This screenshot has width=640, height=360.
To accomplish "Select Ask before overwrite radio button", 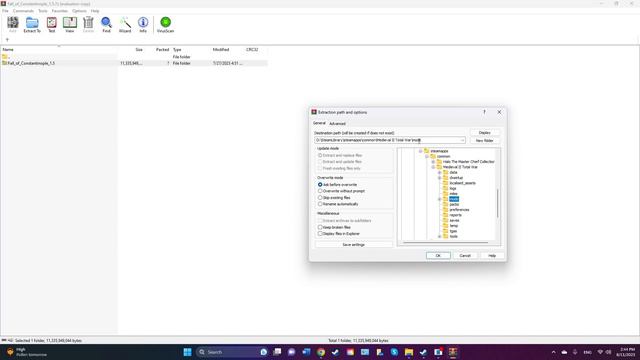I will coord(320,184).
